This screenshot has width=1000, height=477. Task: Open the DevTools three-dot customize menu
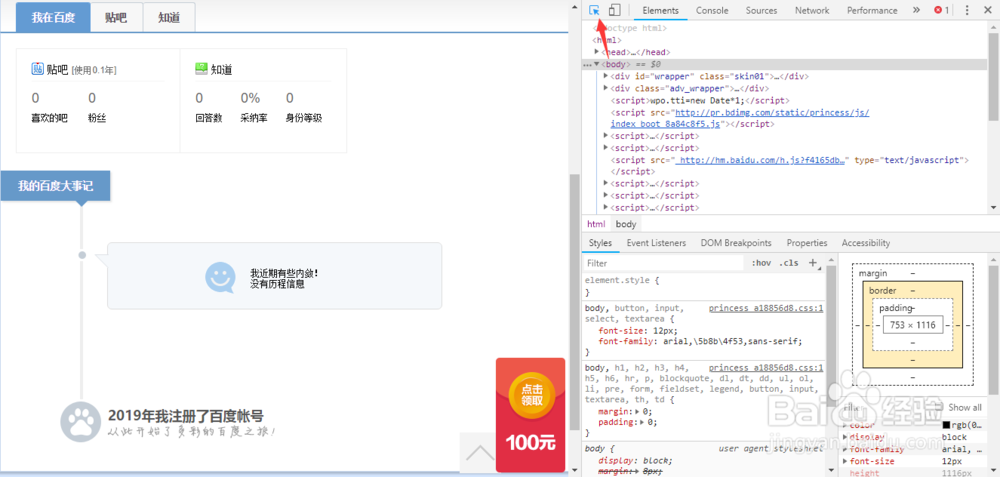[967, 10]
